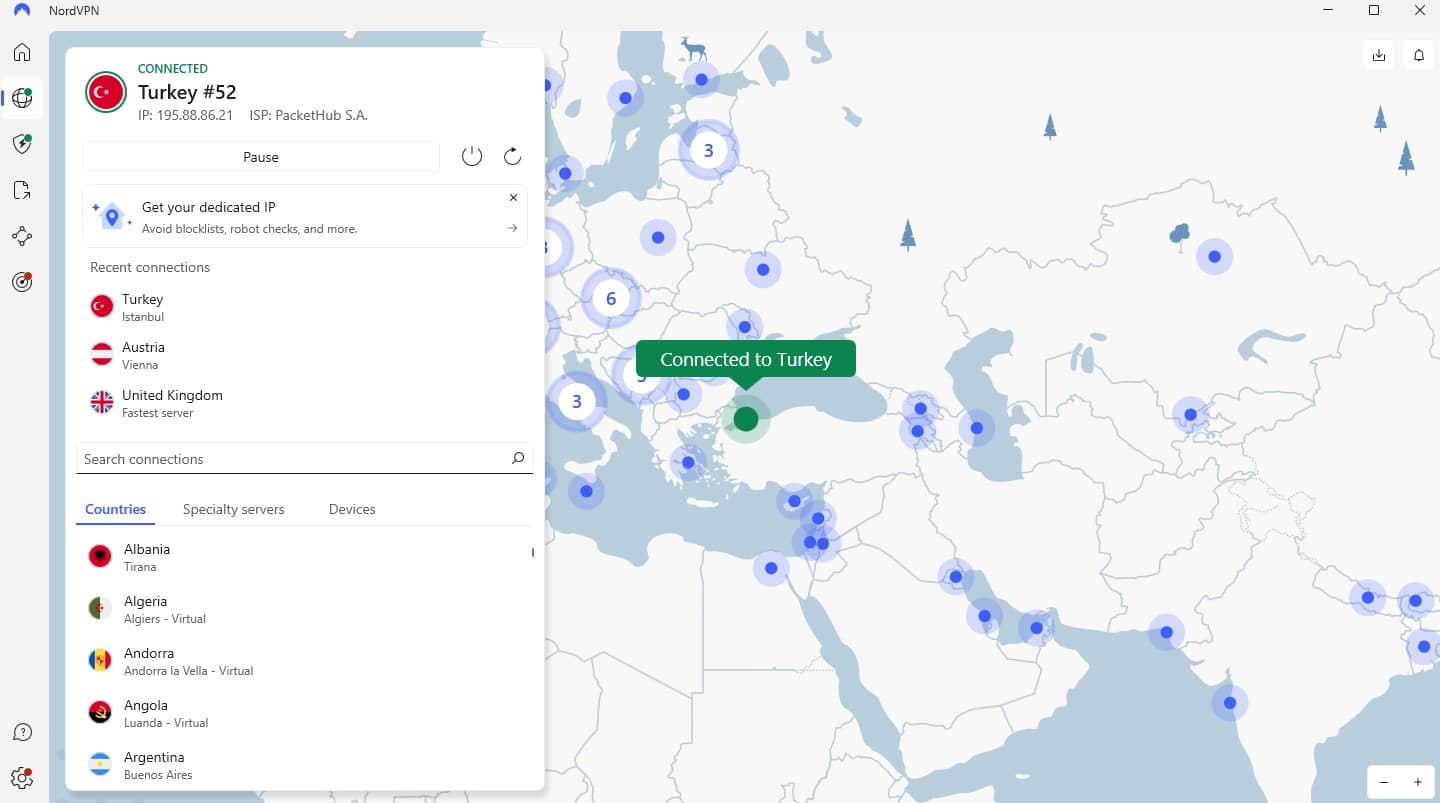Open the file share icon in sidebar
This screenshot has height=803, width=1440.
tap(22, 190)
